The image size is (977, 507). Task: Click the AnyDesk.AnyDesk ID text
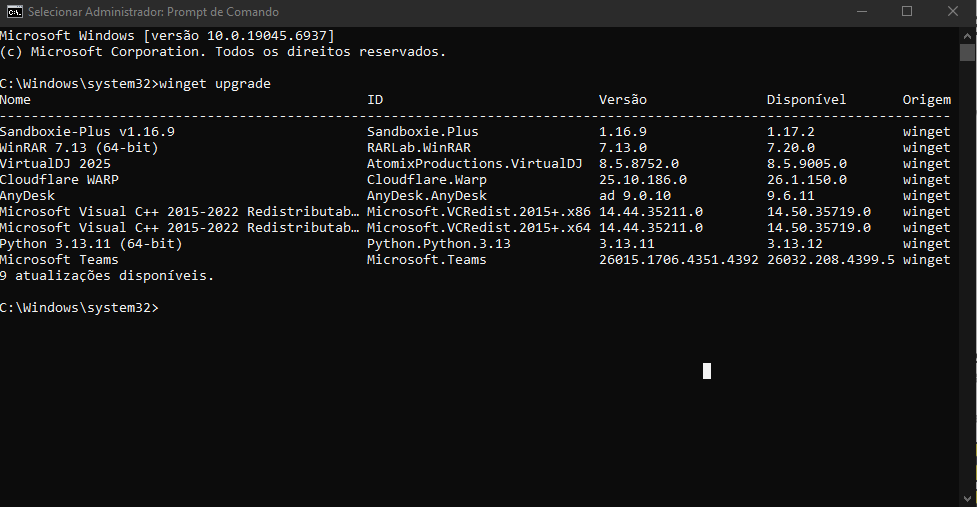click(427, 196)
